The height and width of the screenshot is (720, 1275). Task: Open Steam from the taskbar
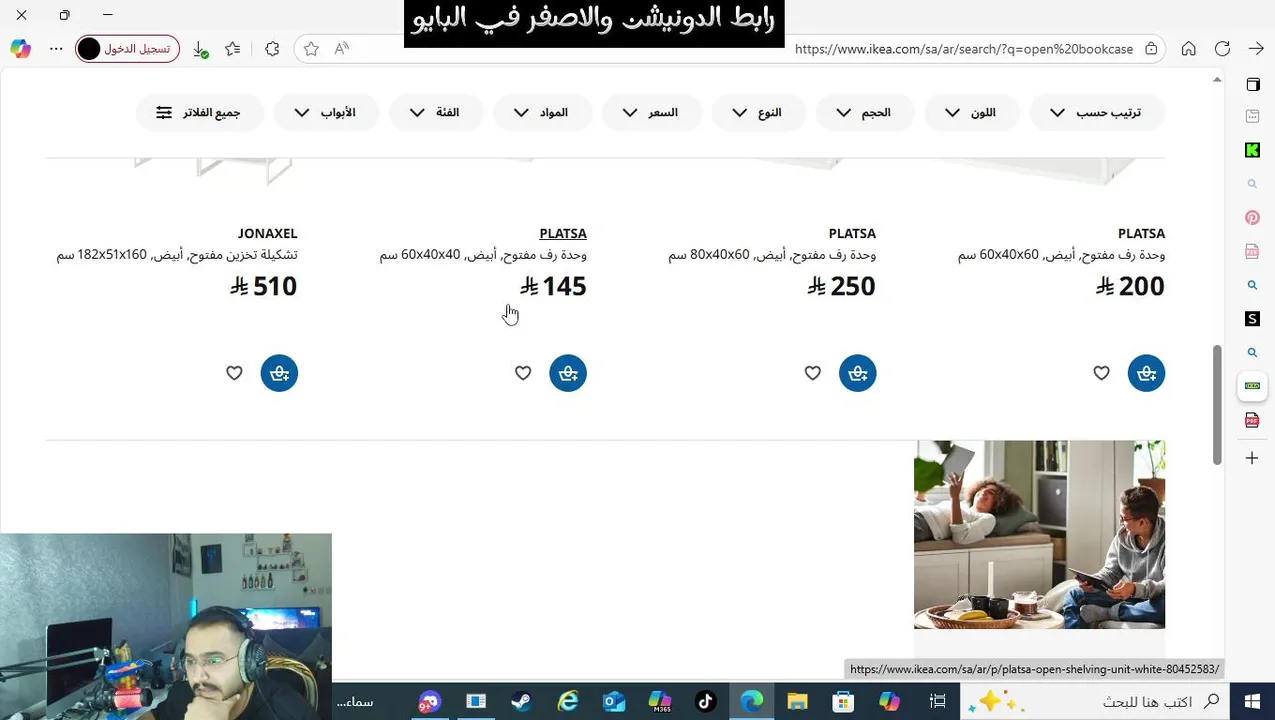point(521,701)
